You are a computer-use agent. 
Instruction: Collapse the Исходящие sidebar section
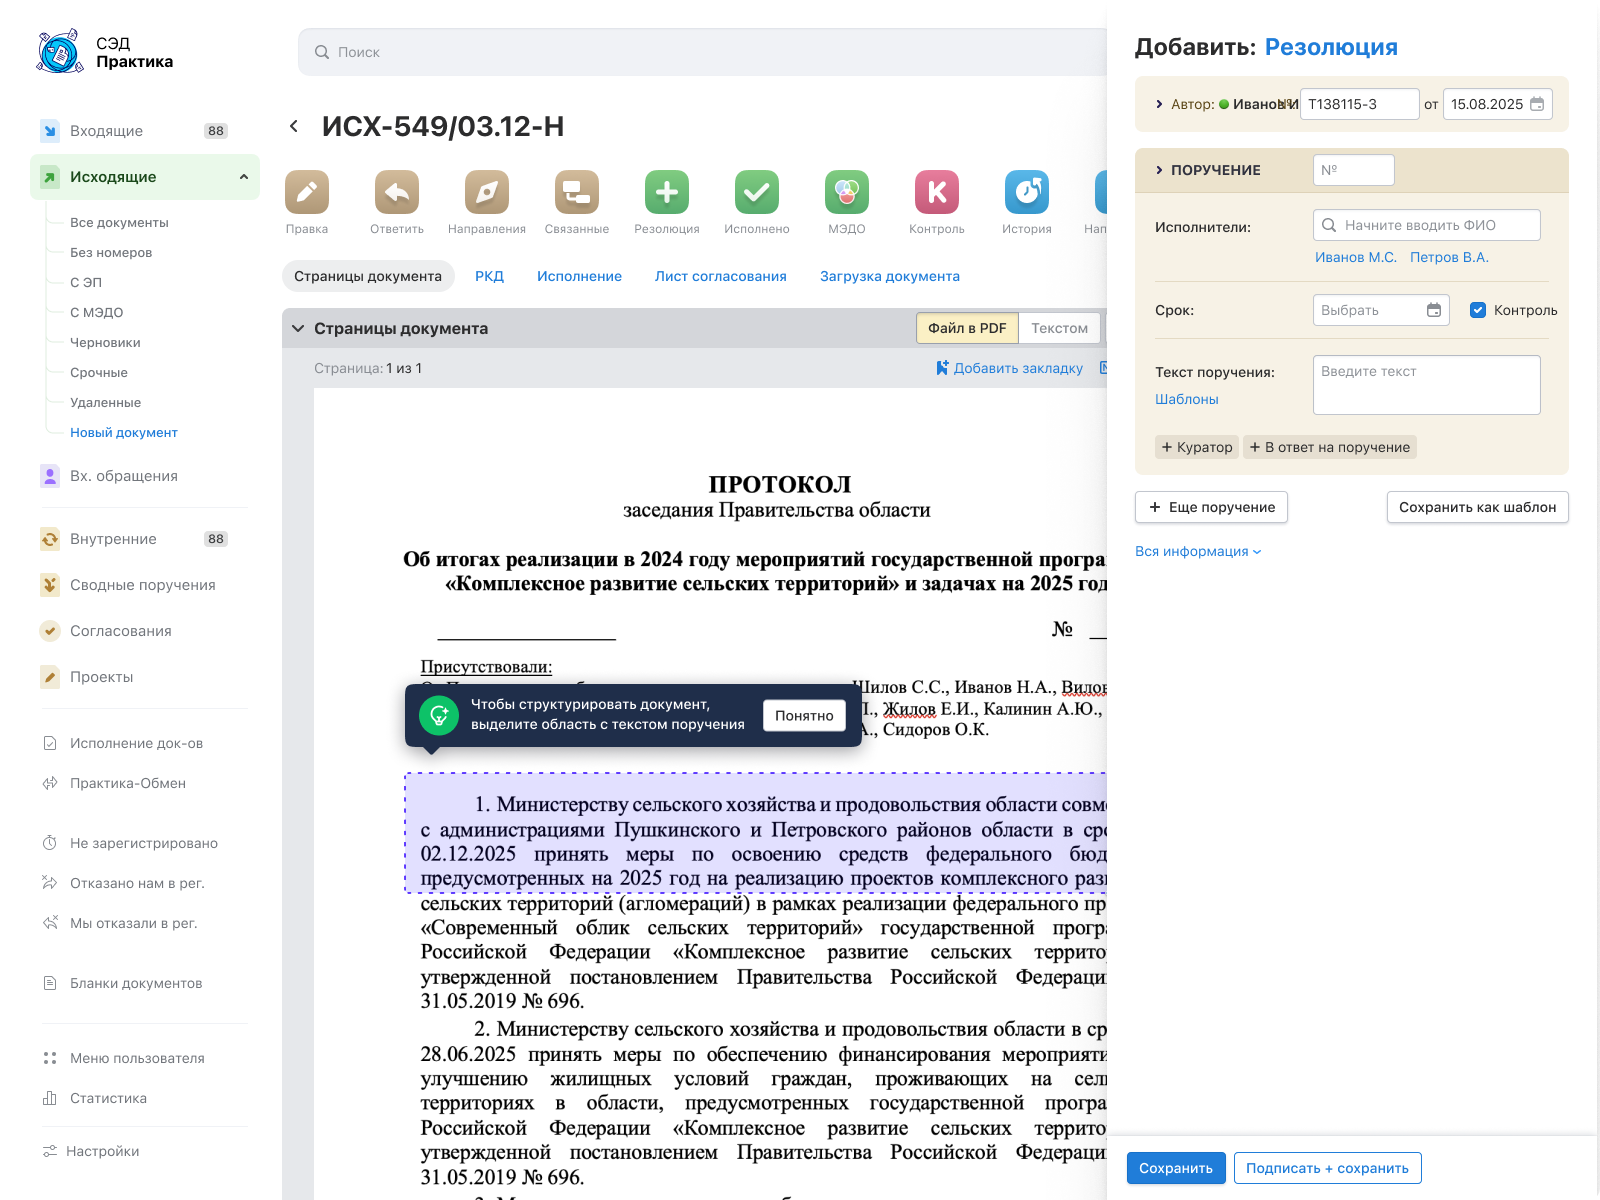tap(244, 177)
